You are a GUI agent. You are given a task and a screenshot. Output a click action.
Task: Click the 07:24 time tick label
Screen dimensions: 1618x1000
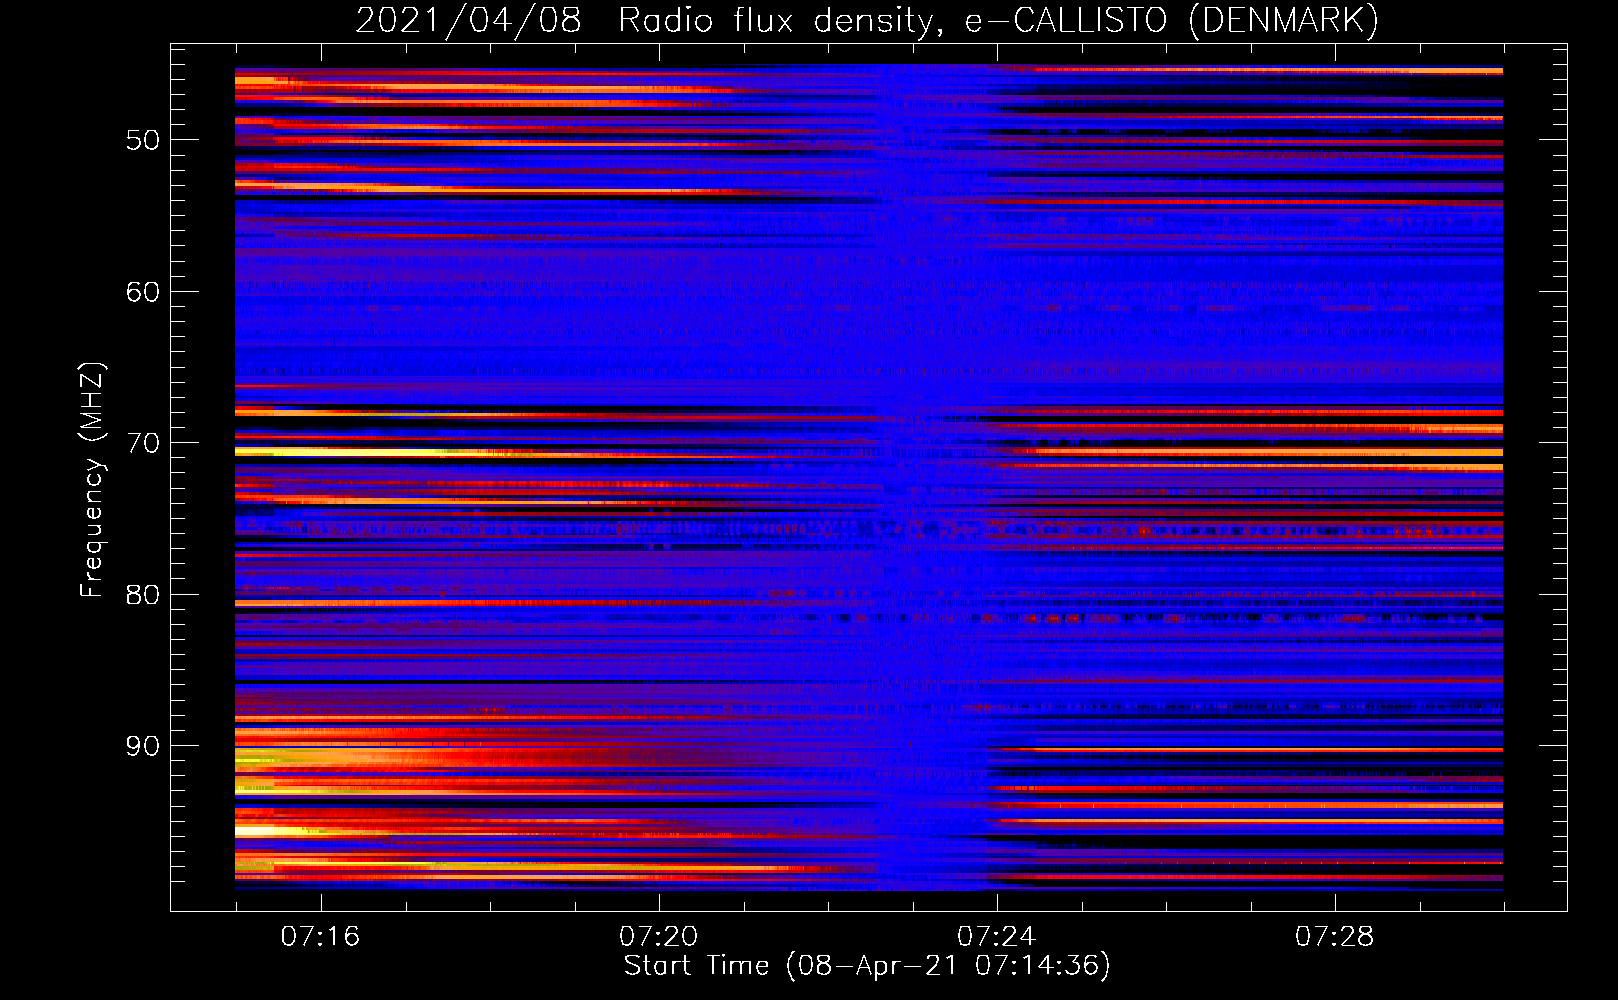coord(996,937)
